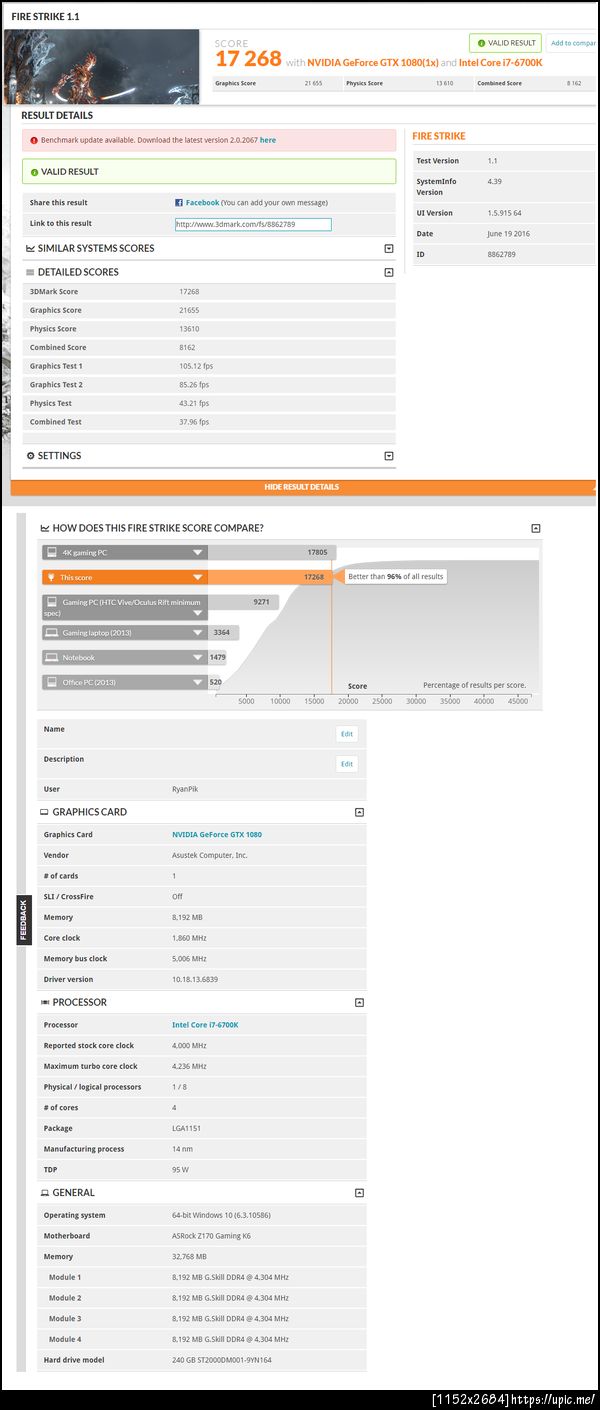Expand the Gaming PC HTC Vive dropdown
600x1410 pixels.
(198, 613)
